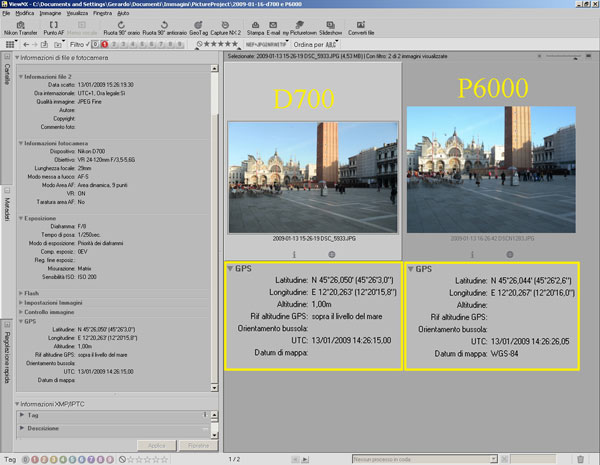Viewport: 600px width, 465px height.
Task: Open the Finestra menu
Action: coord(102,13)
